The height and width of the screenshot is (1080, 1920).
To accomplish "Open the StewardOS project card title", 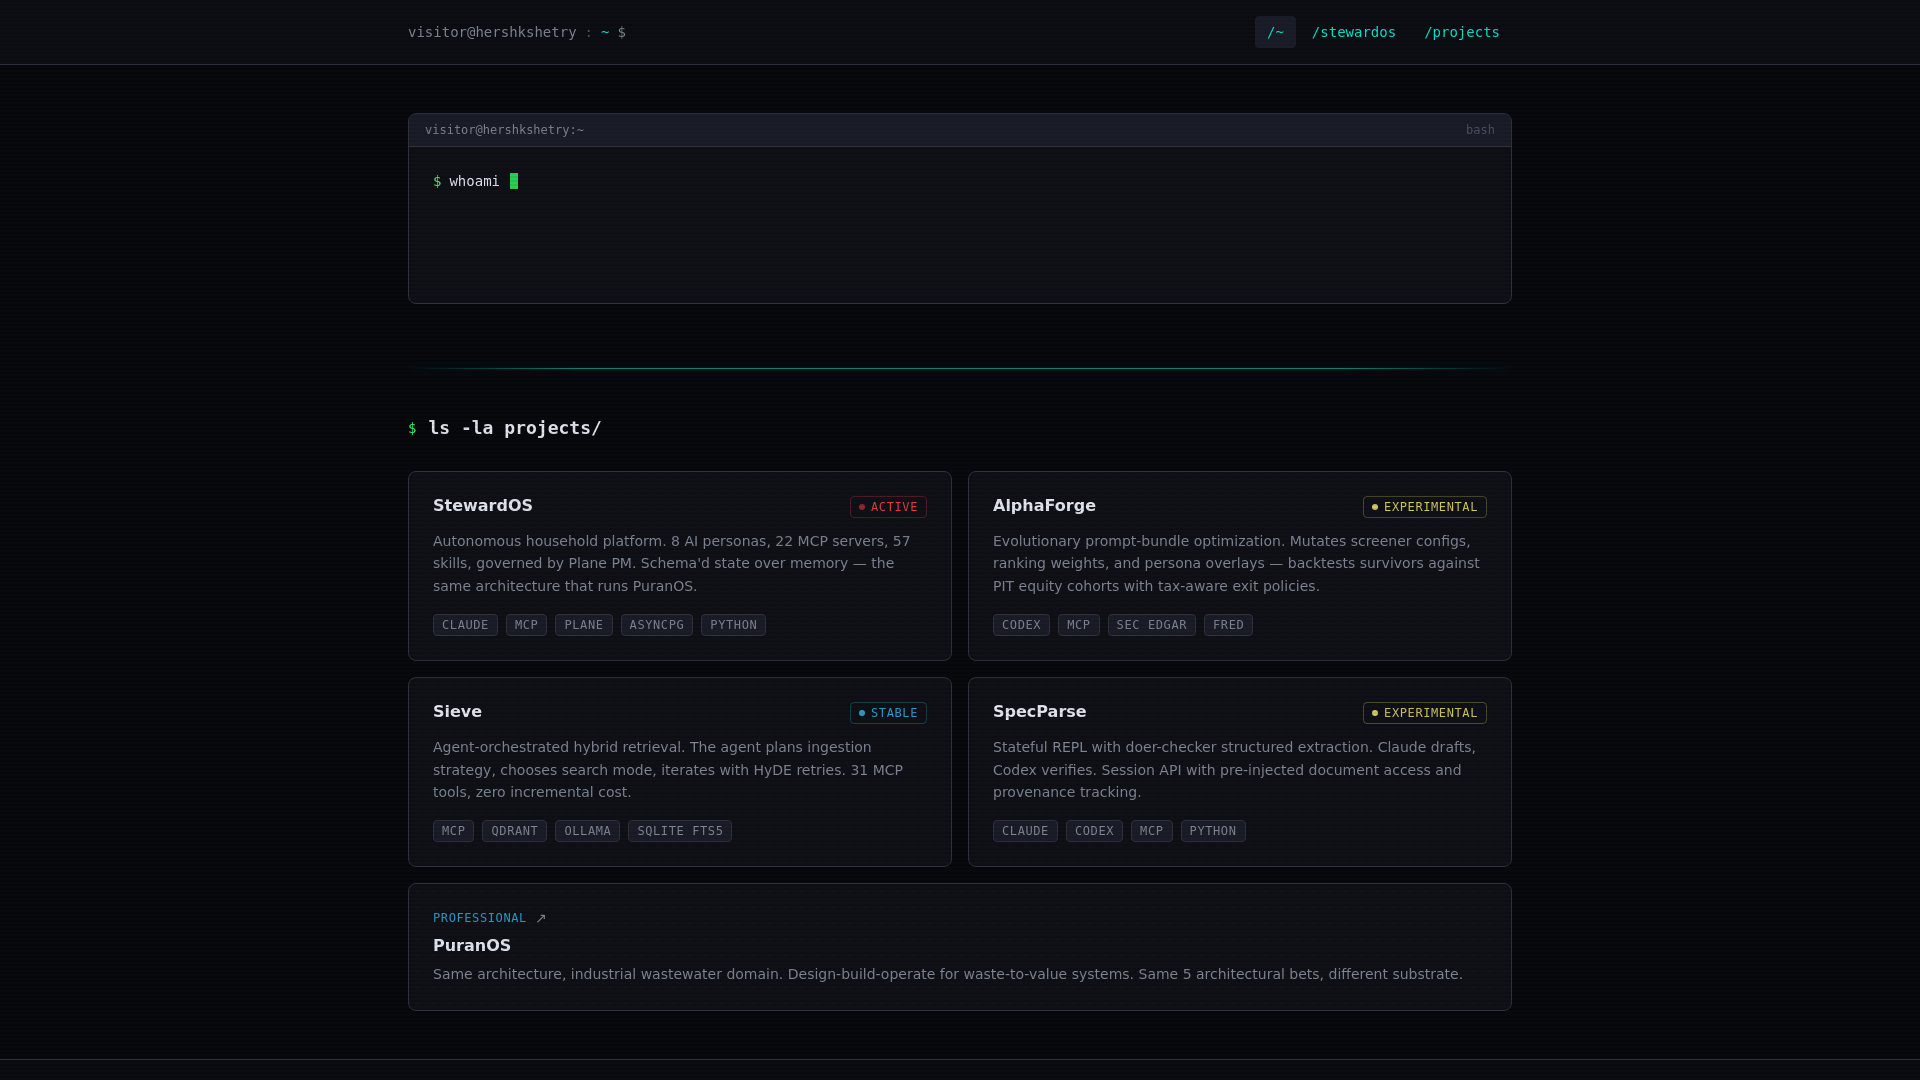I will click(x=483, y=506).
